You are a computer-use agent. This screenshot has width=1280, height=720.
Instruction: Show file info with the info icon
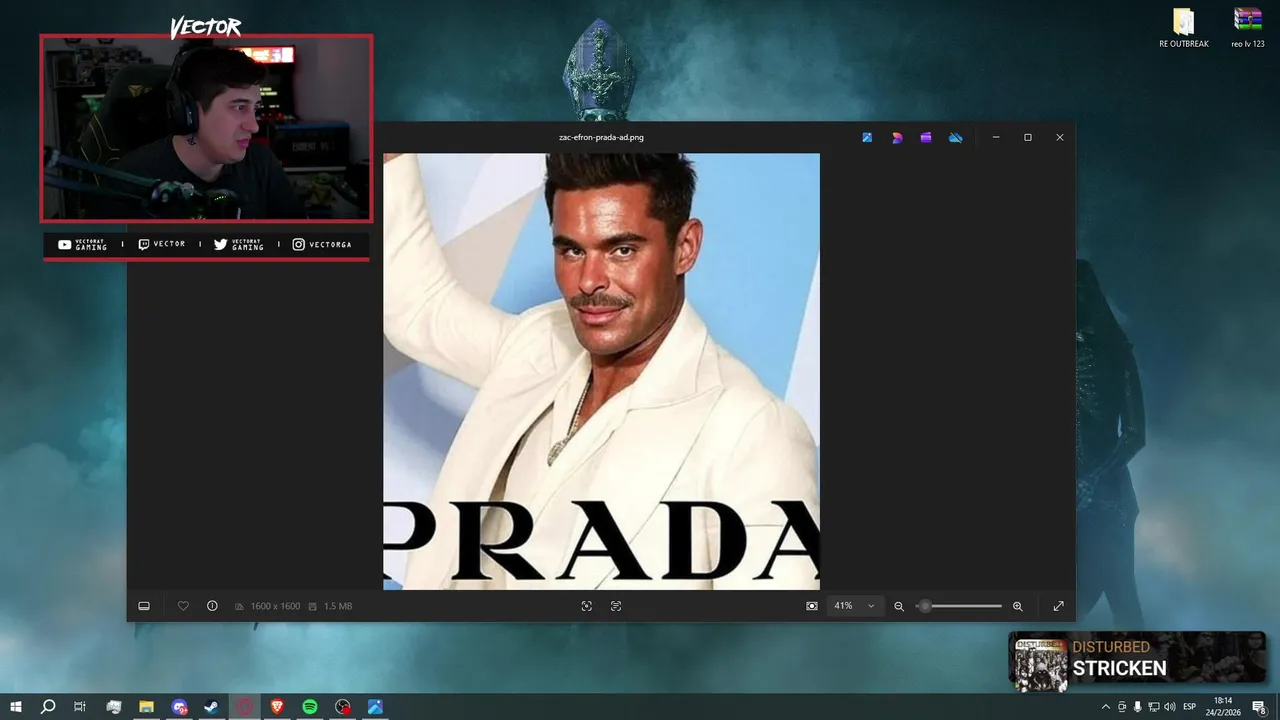(x=212, y=606)
